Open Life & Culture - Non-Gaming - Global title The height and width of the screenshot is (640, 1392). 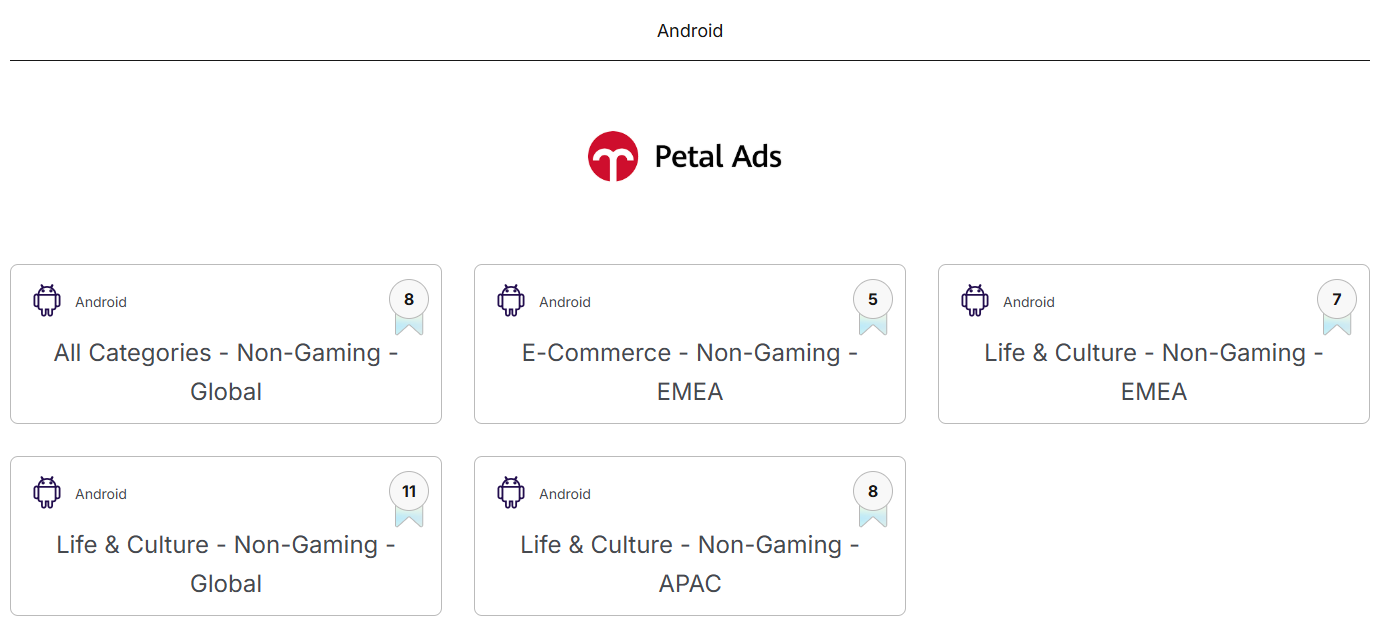(x=226, y=564)
